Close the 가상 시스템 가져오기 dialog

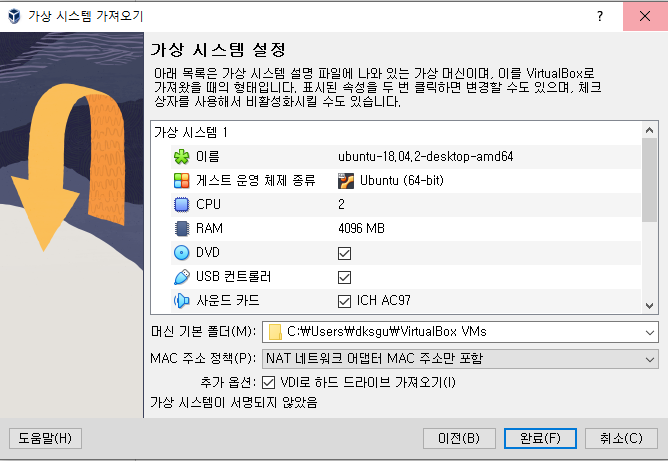645,16
